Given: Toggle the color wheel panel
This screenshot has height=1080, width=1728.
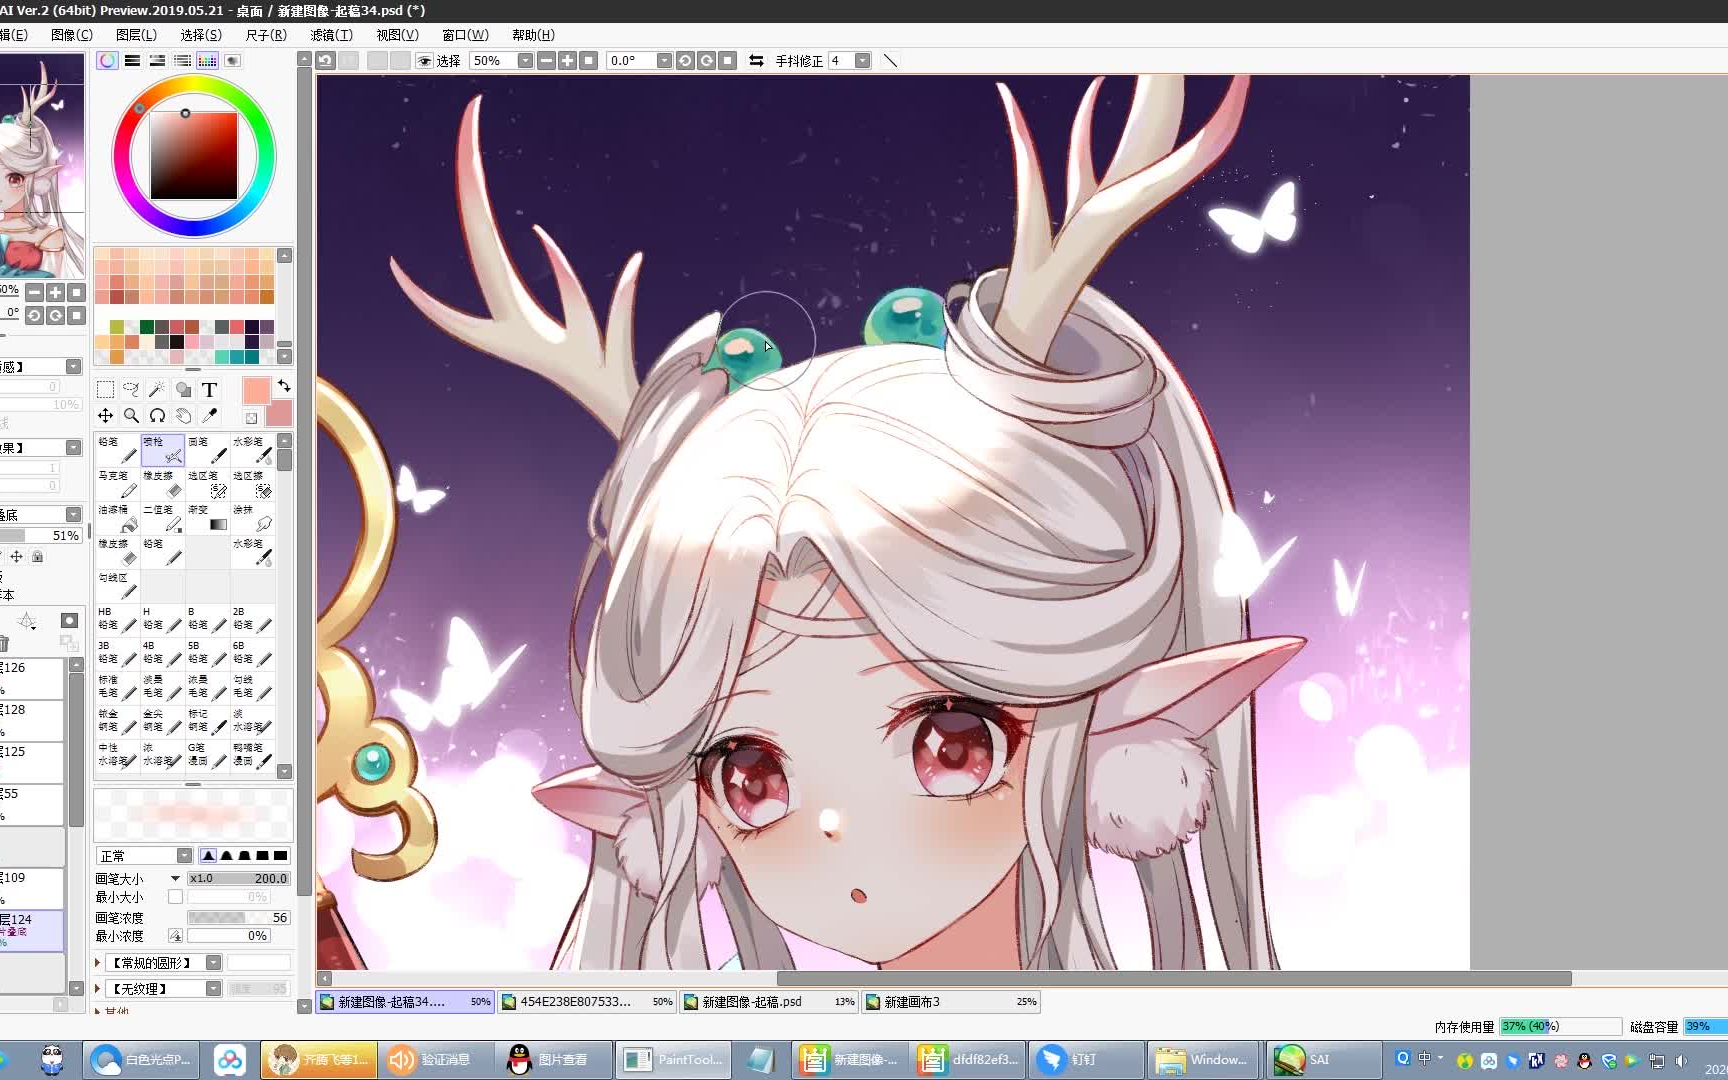Looking at the screenshot, I should point(107,61).
